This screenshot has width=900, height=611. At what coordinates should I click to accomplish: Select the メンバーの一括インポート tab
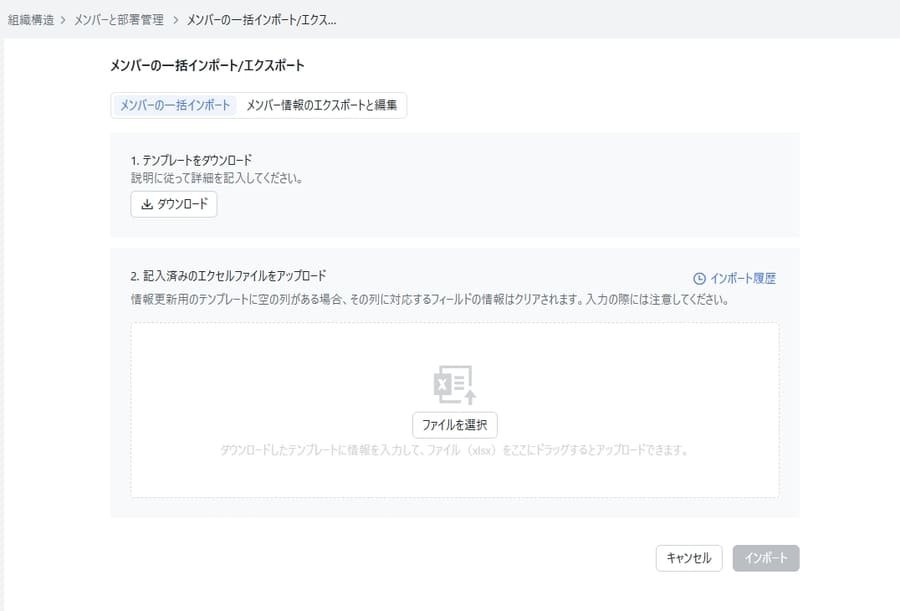(x=174, y=104)
